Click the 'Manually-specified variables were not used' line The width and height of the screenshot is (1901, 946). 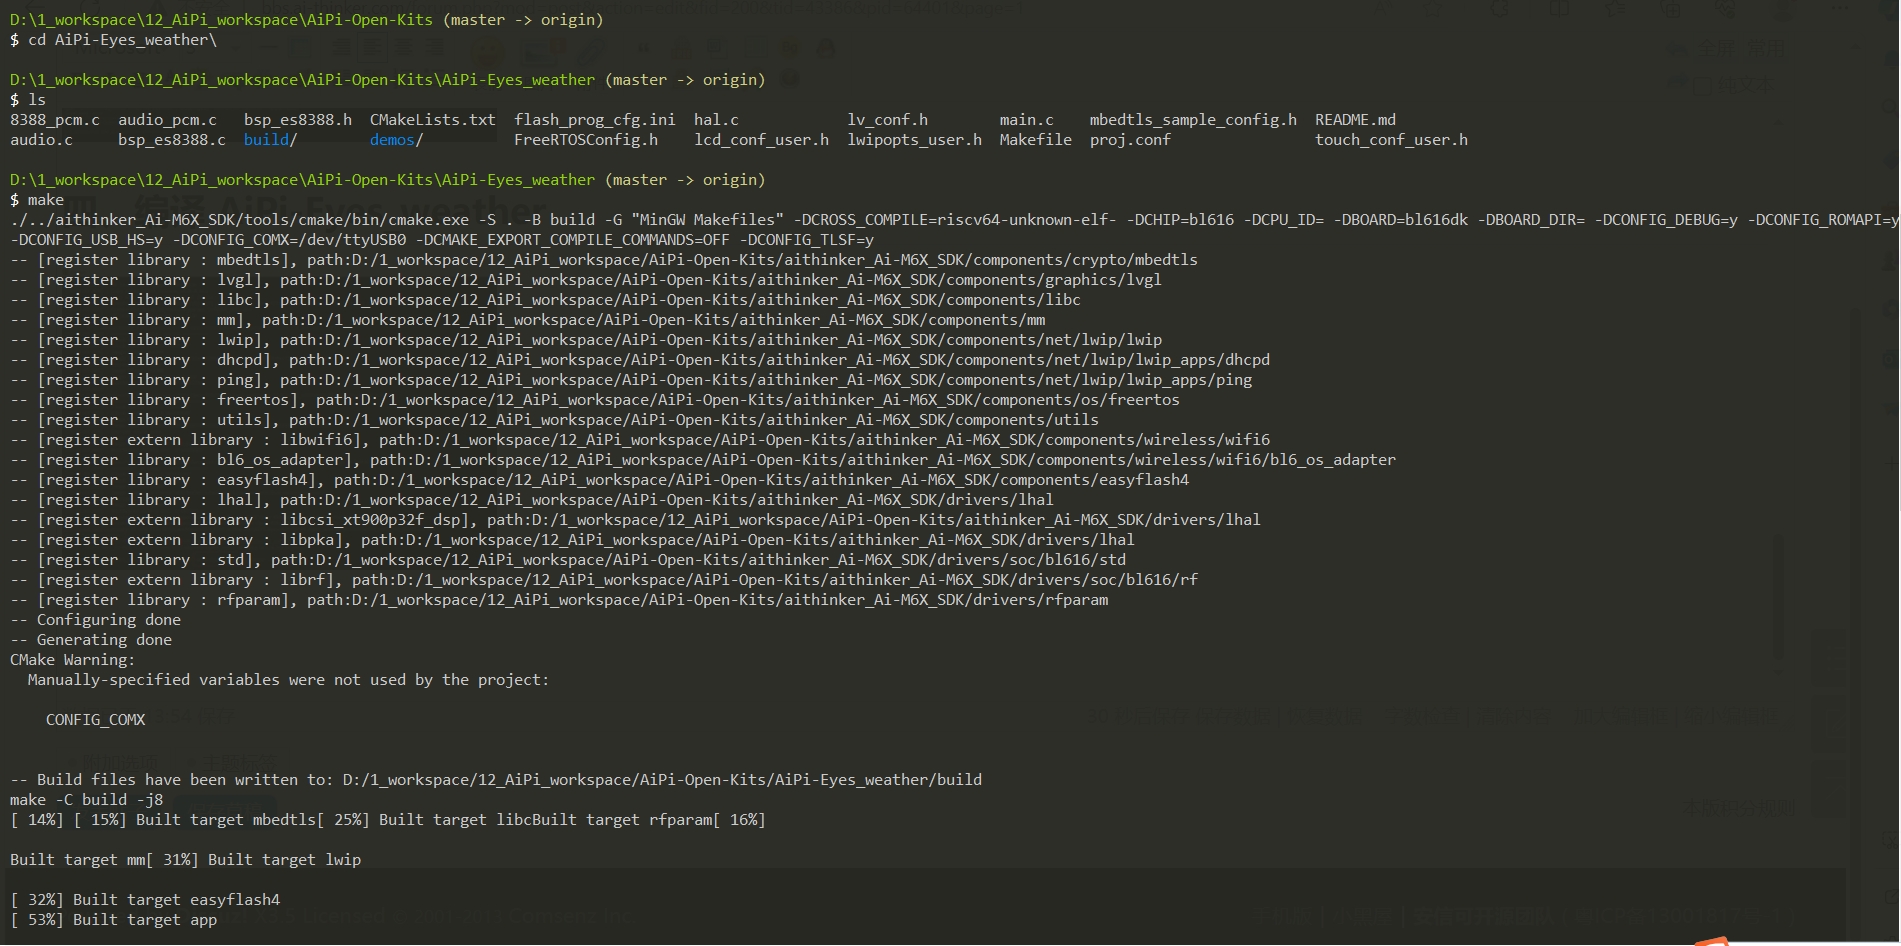click(x=288, y=680)
